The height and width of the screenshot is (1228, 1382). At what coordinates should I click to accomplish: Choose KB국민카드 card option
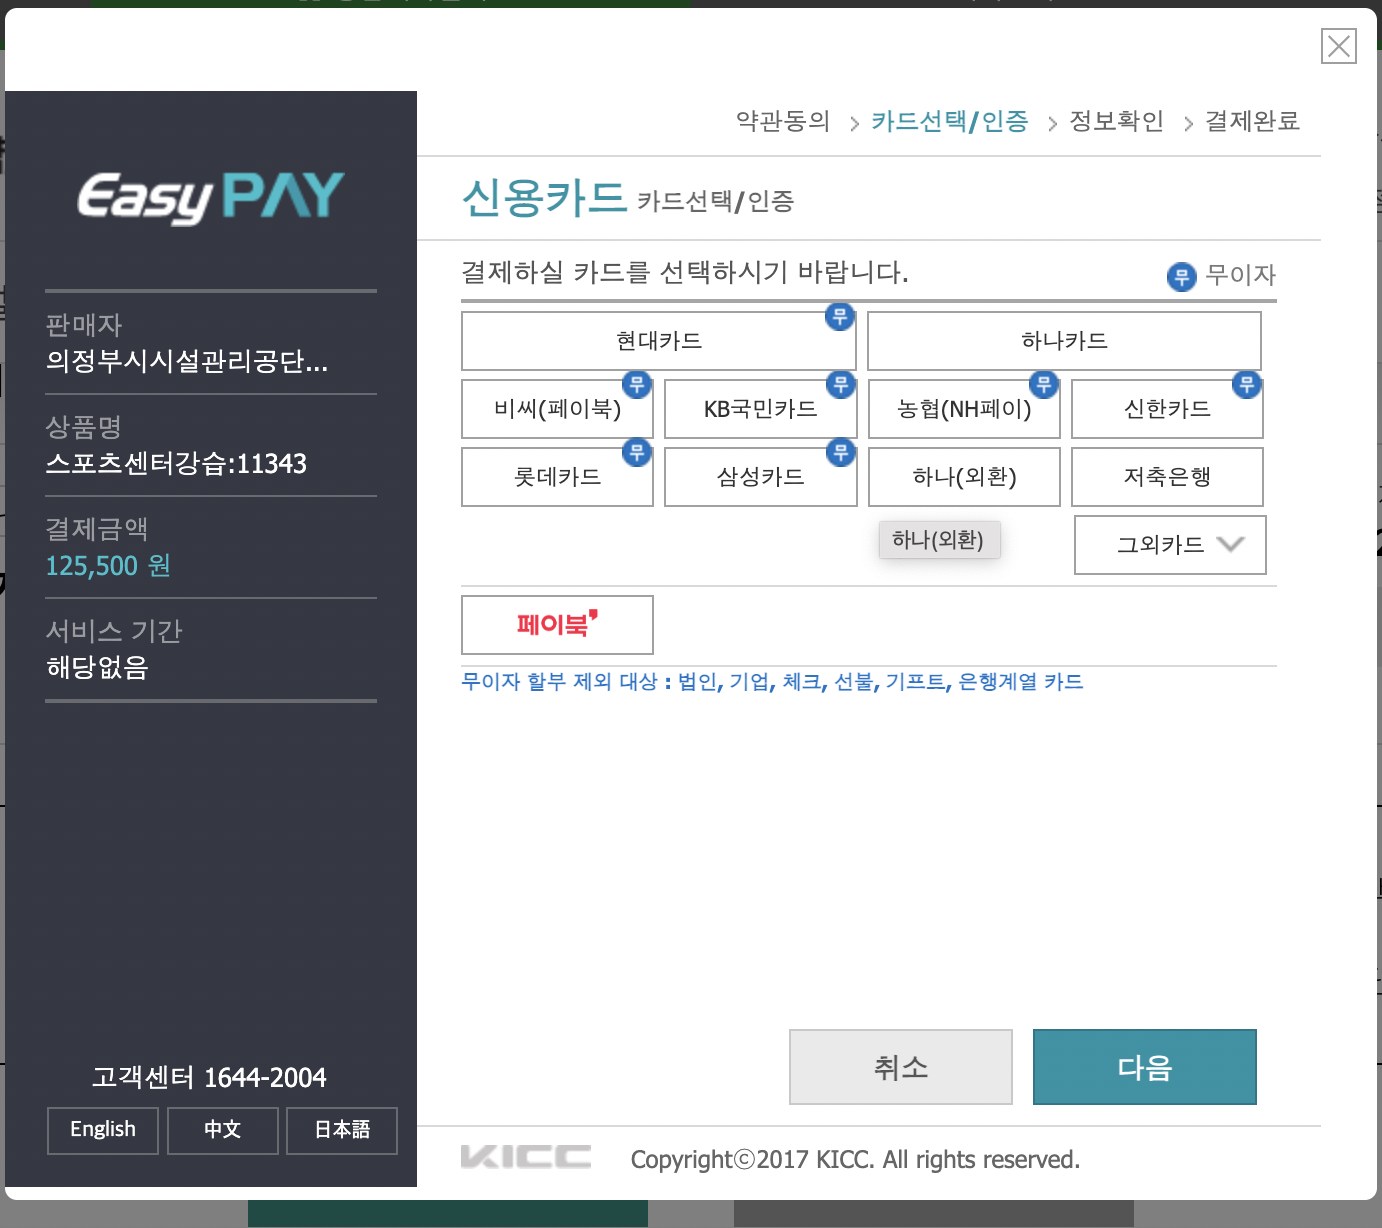click(x=760, y=409)
